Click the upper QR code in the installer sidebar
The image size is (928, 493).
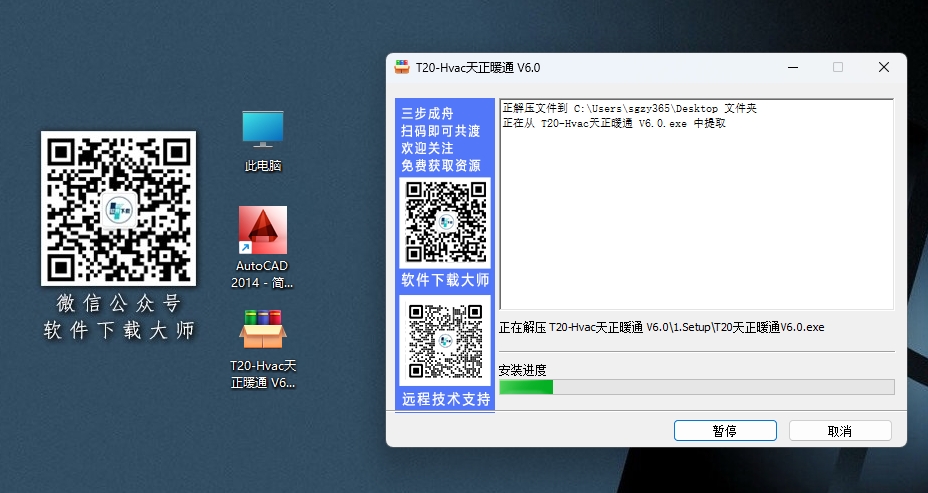(x=446, y=223)
